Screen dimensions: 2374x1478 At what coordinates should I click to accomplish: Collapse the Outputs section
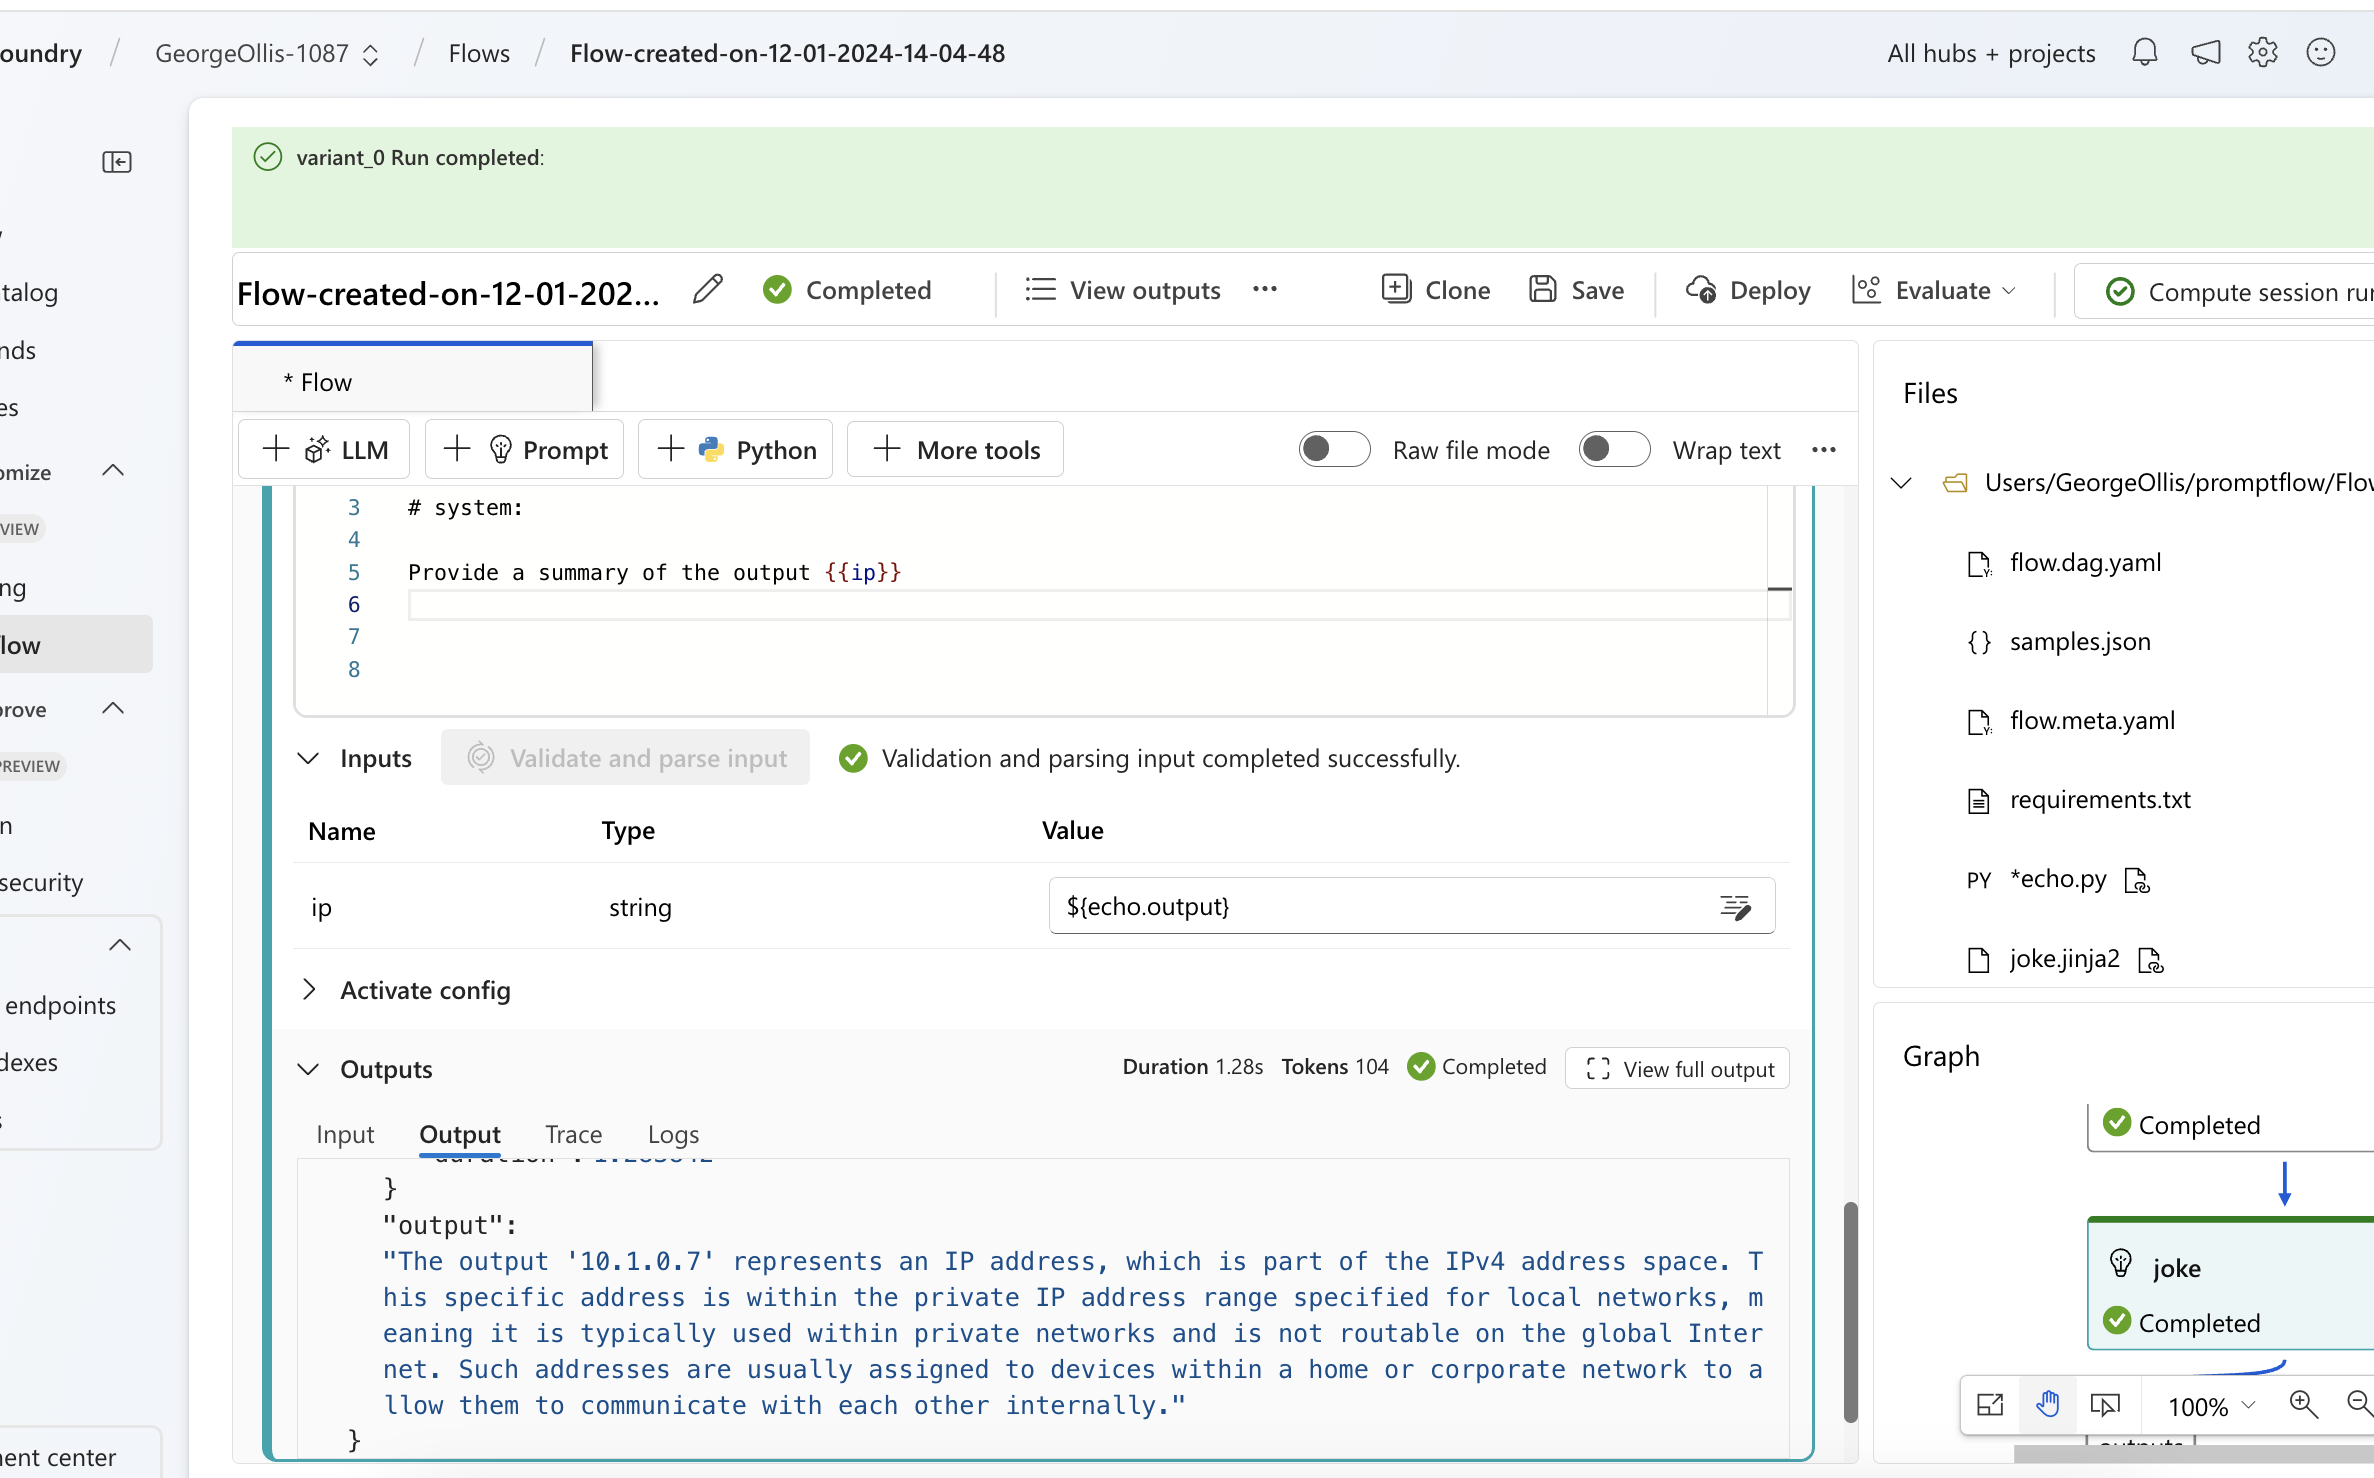click(x=309, y=1069)
